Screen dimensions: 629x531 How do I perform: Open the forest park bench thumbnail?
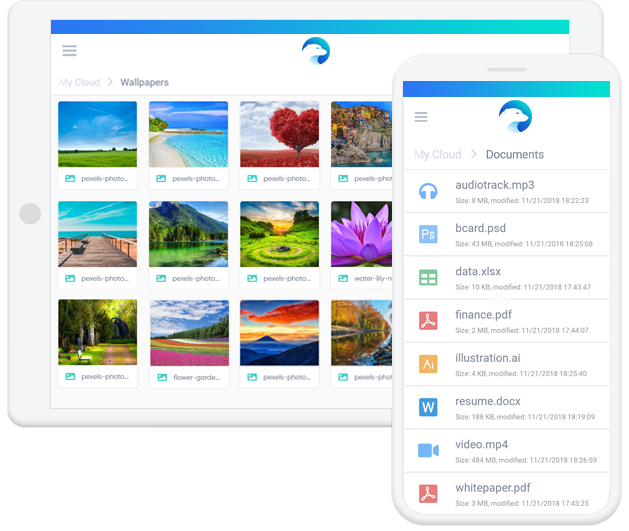[97, 332]
